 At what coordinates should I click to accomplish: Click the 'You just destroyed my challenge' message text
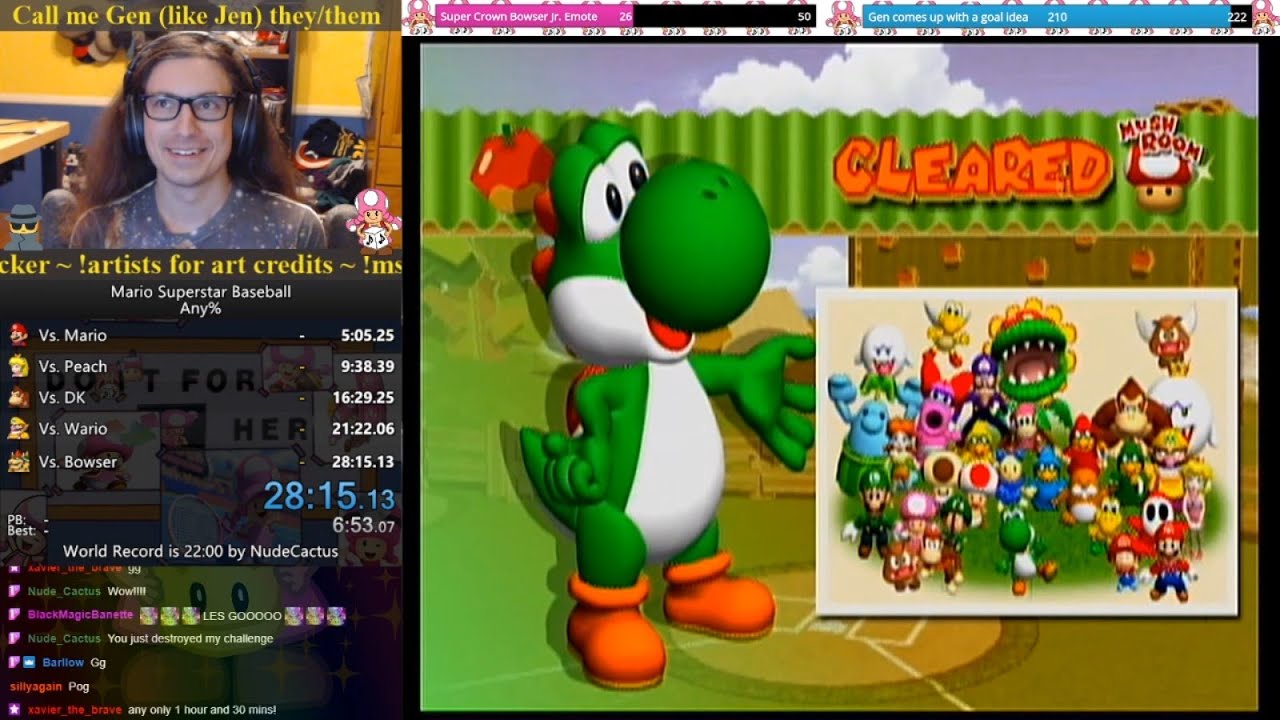click(x=190, y=638)
